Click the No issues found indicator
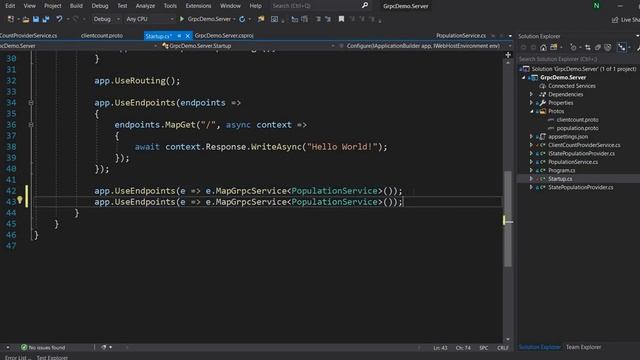This screenshot has width=640, height=360. (x=43, y=348)
